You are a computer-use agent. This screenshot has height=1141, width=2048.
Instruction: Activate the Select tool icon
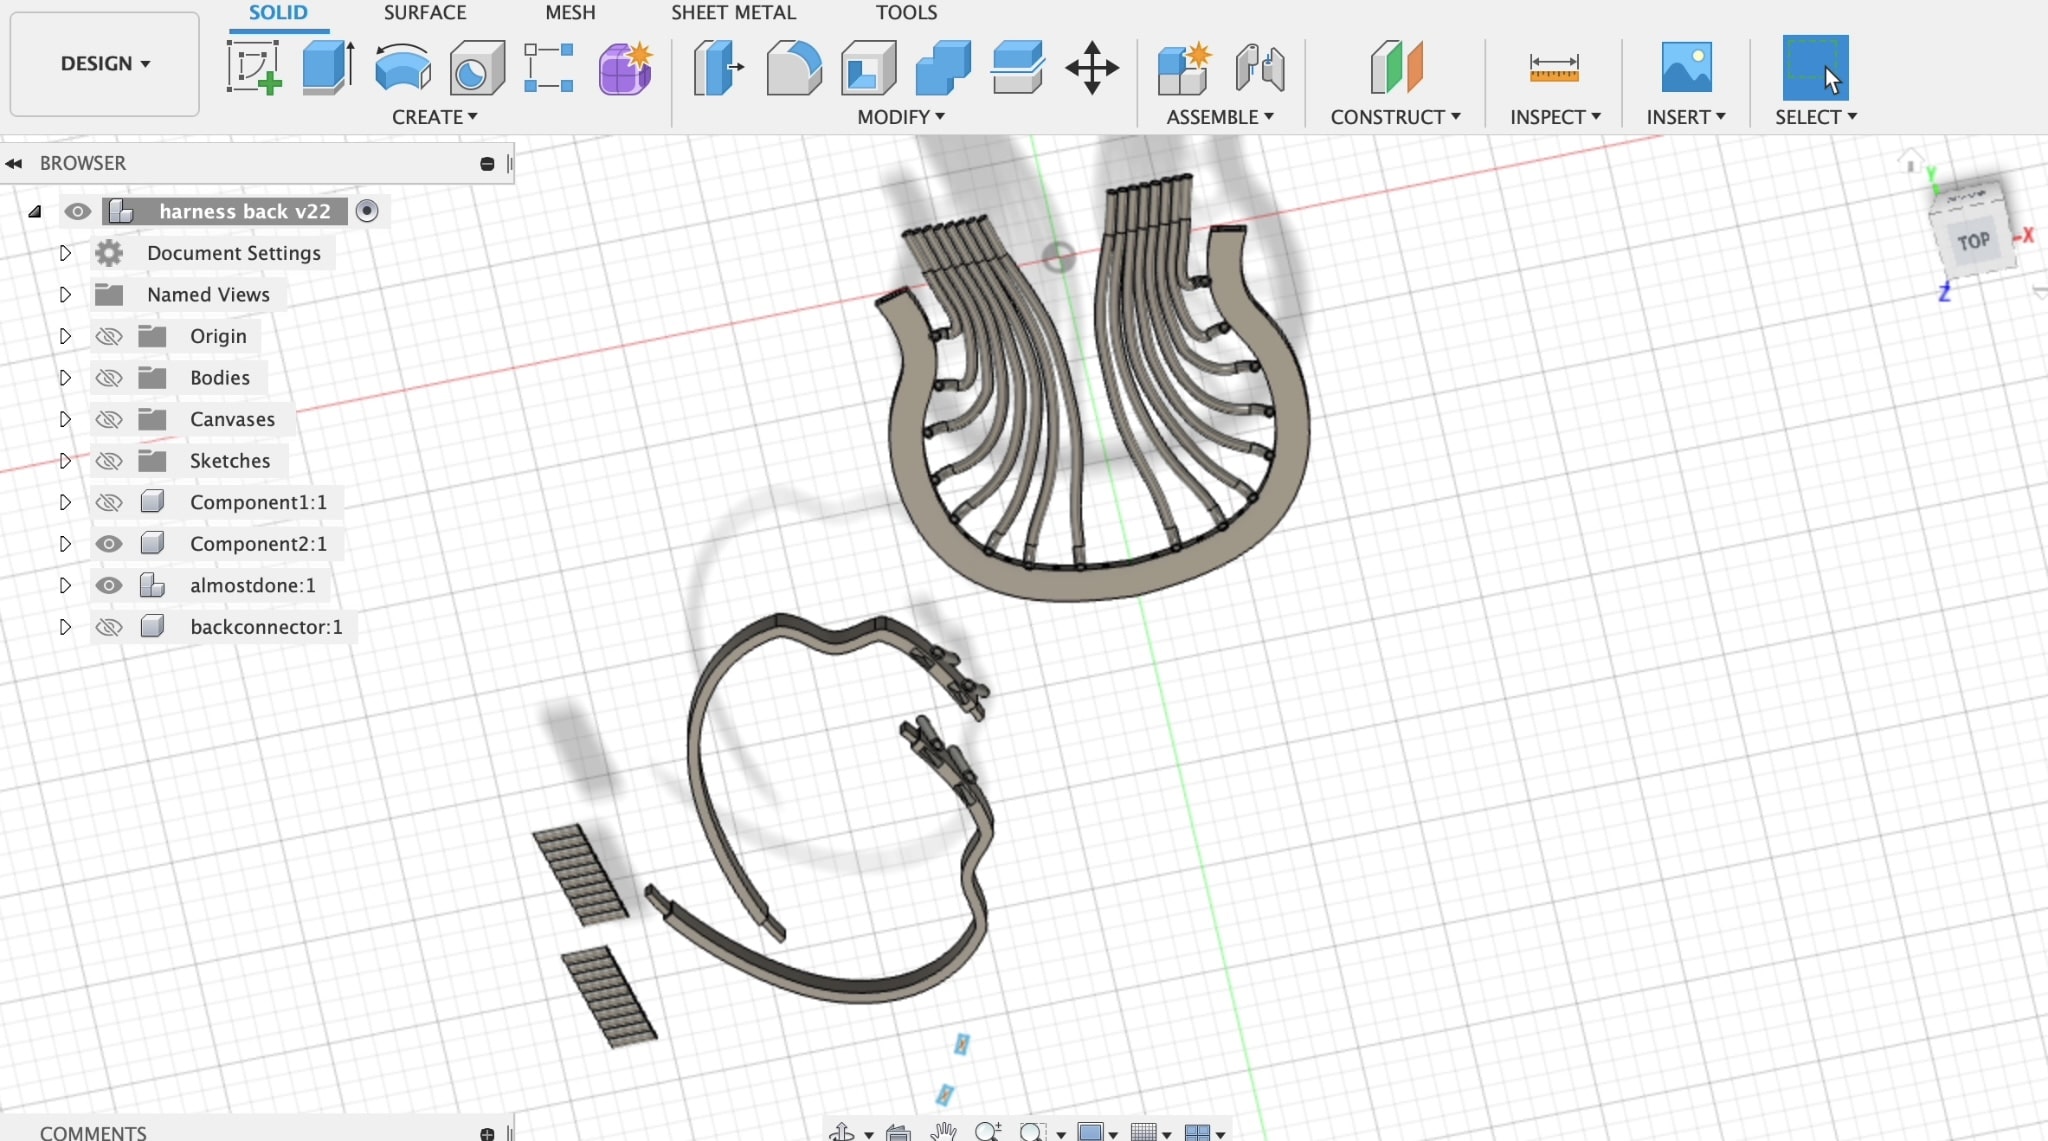[x=1815, y=68]
